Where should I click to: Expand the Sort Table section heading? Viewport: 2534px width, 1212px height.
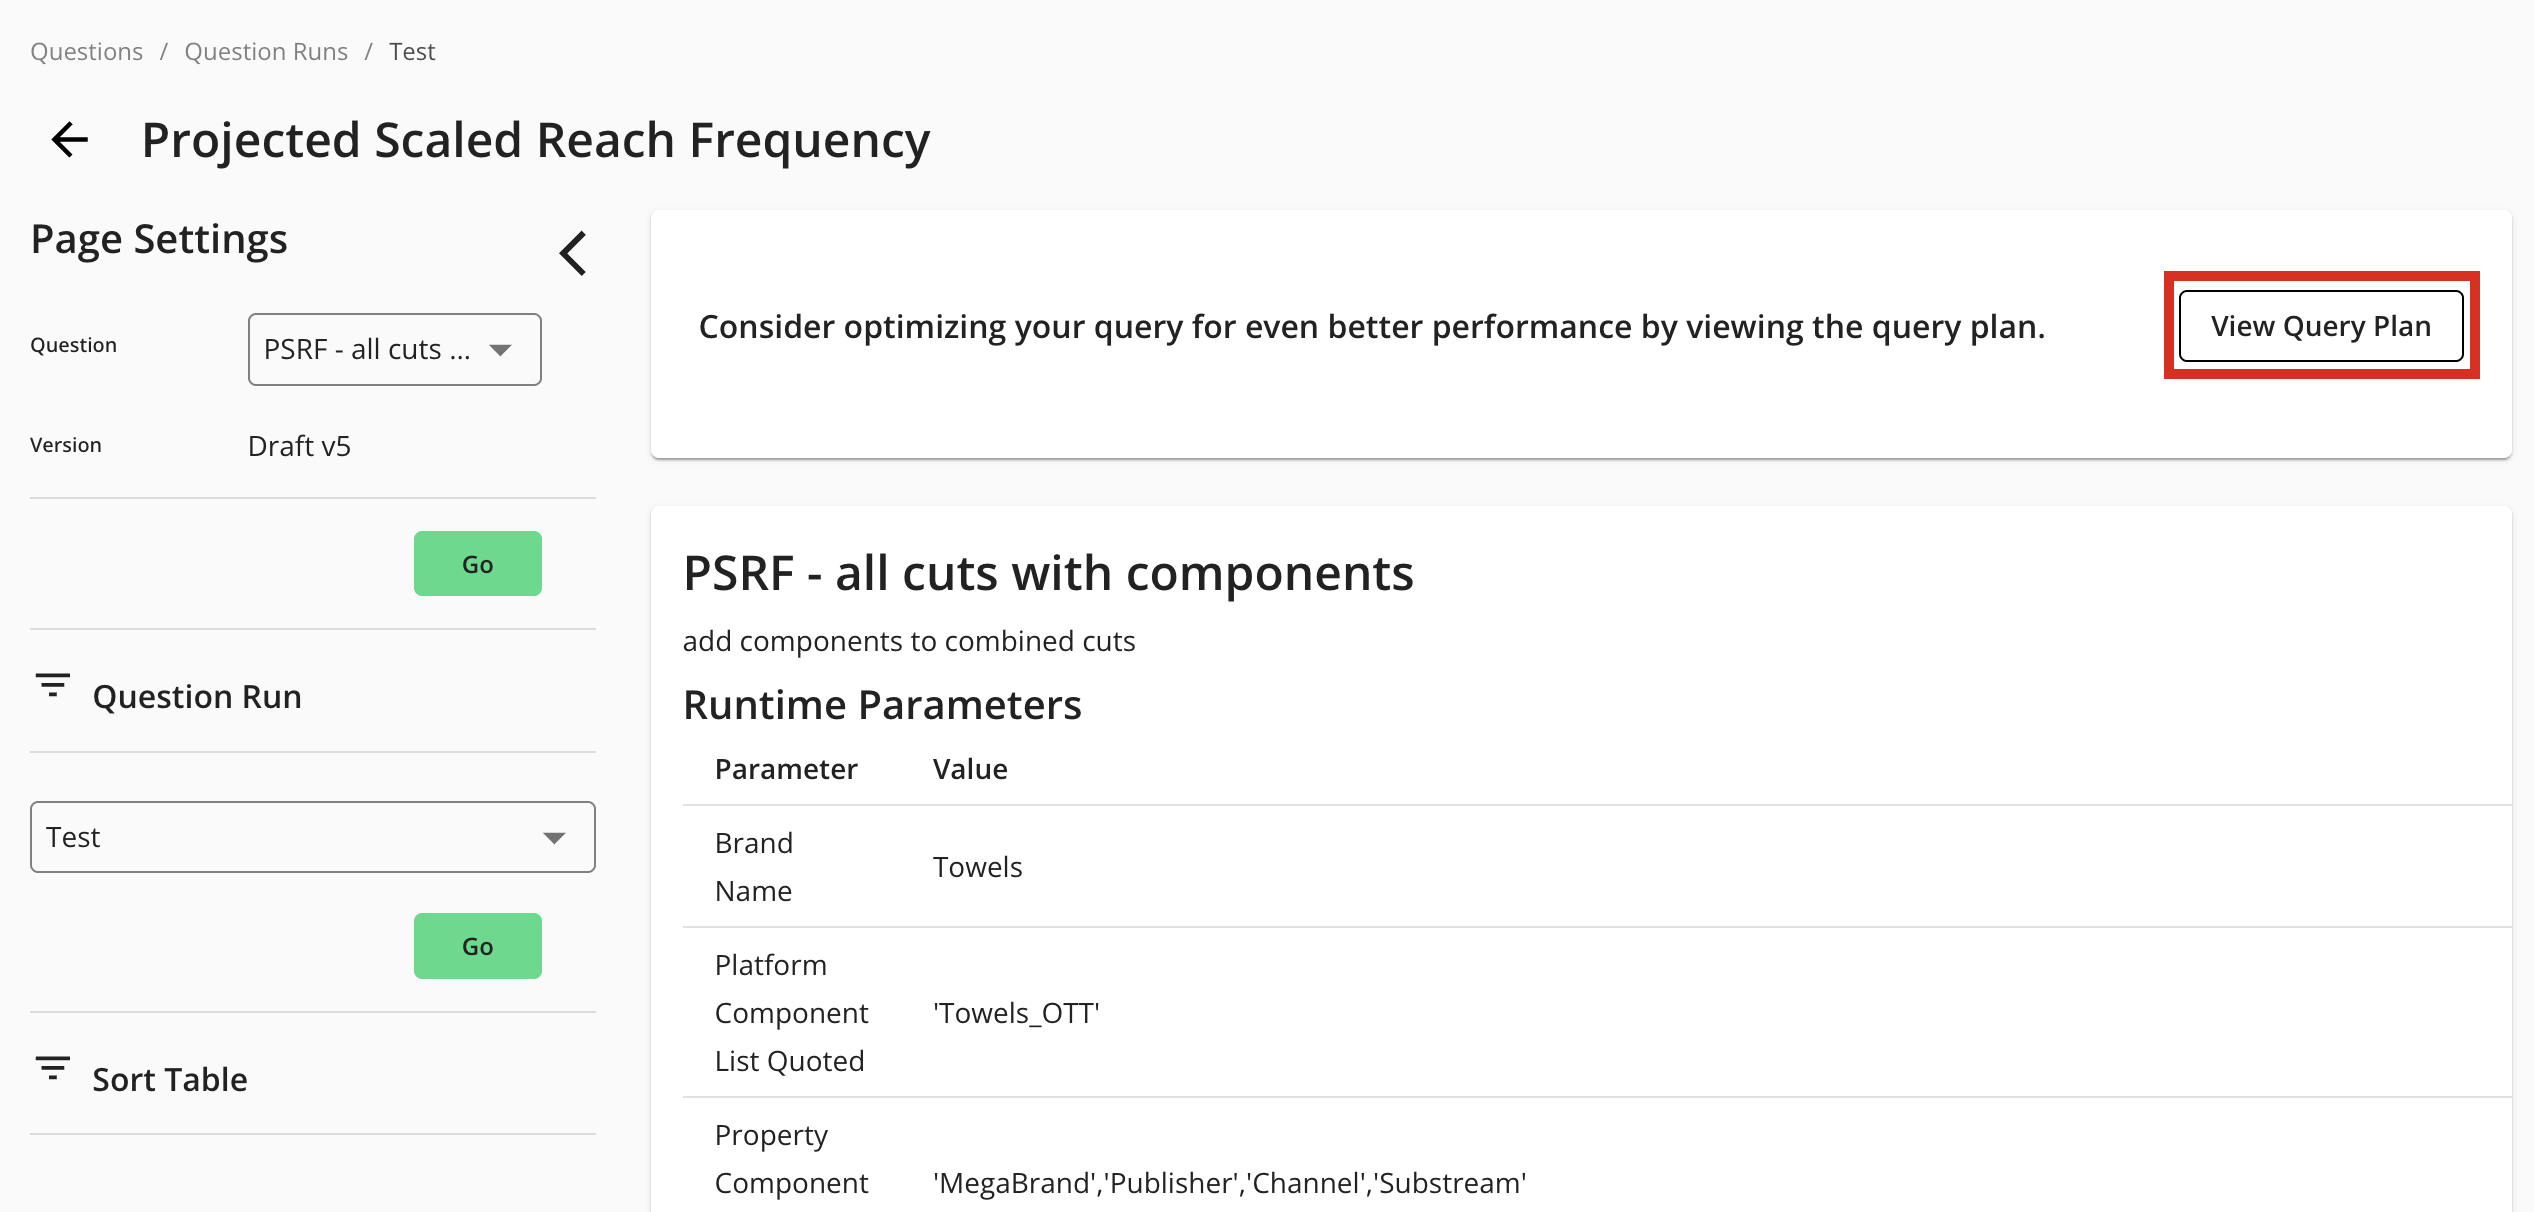point(170,1080)
